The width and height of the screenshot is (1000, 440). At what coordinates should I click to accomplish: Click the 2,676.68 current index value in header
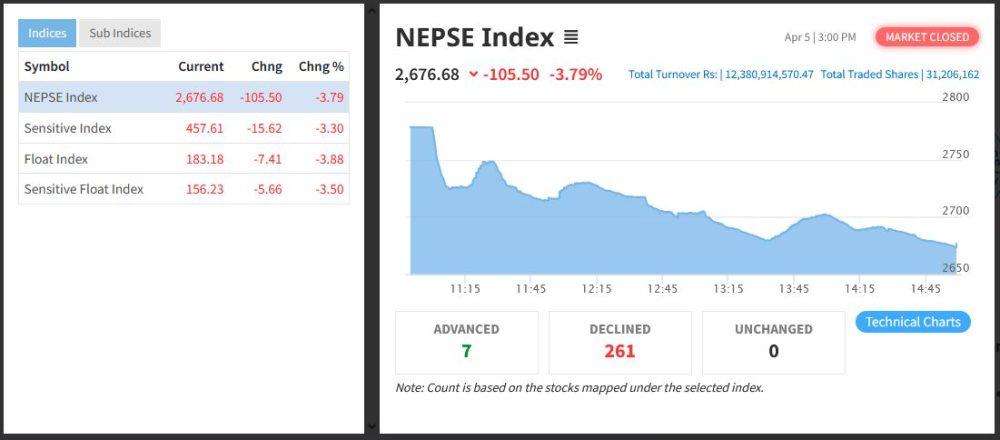tap(427, 75)
